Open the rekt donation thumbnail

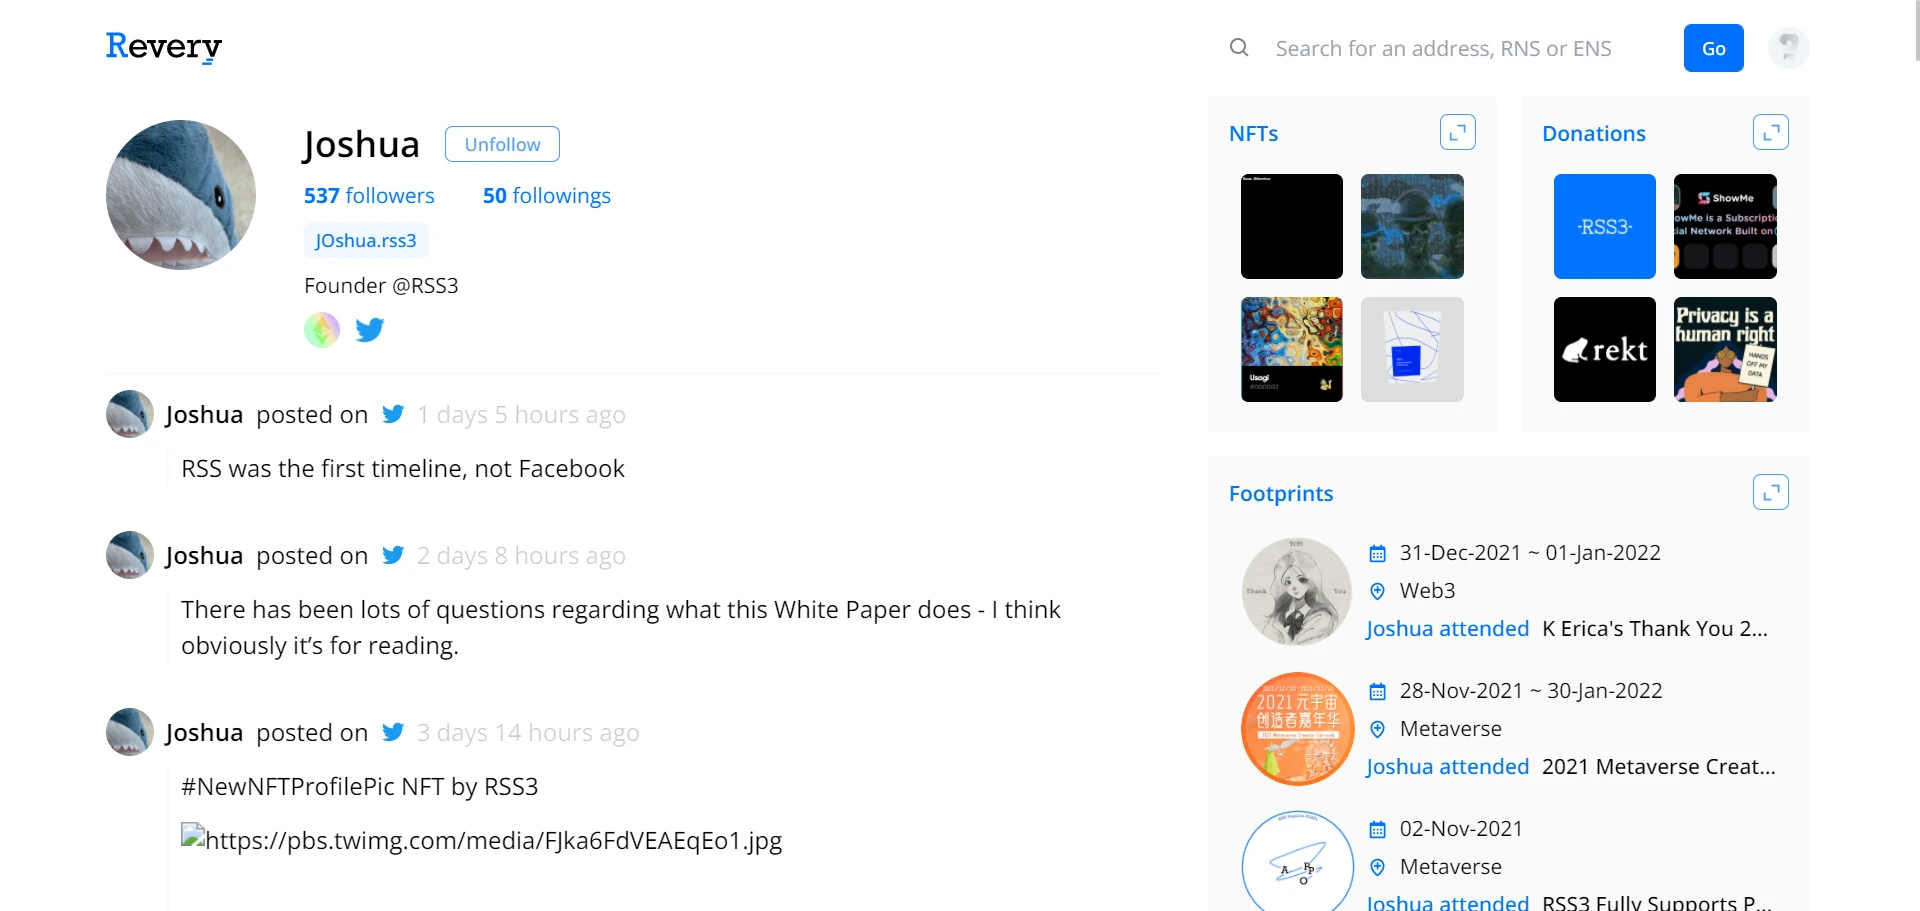(1604, 350)
